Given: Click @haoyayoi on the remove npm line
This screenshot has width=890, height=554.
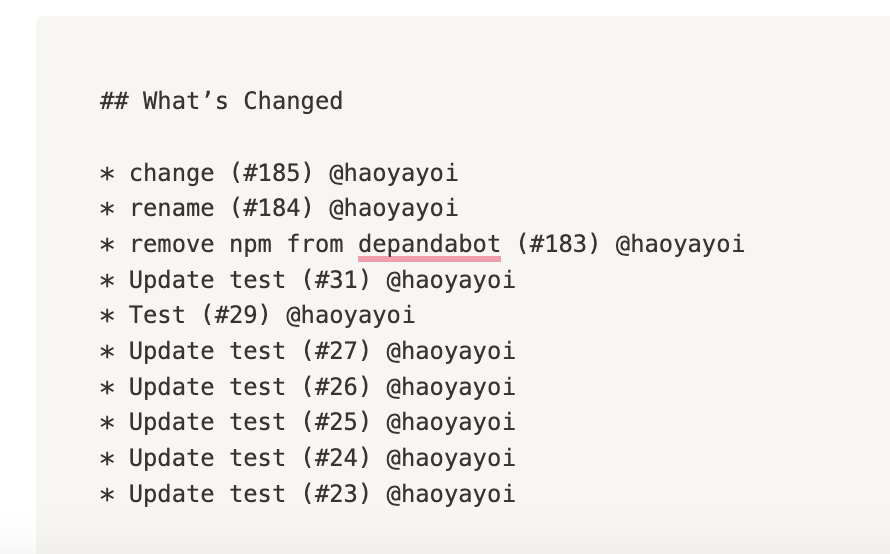Looking at the screenshot, I should pyautogui.click(x=679, y=245).
